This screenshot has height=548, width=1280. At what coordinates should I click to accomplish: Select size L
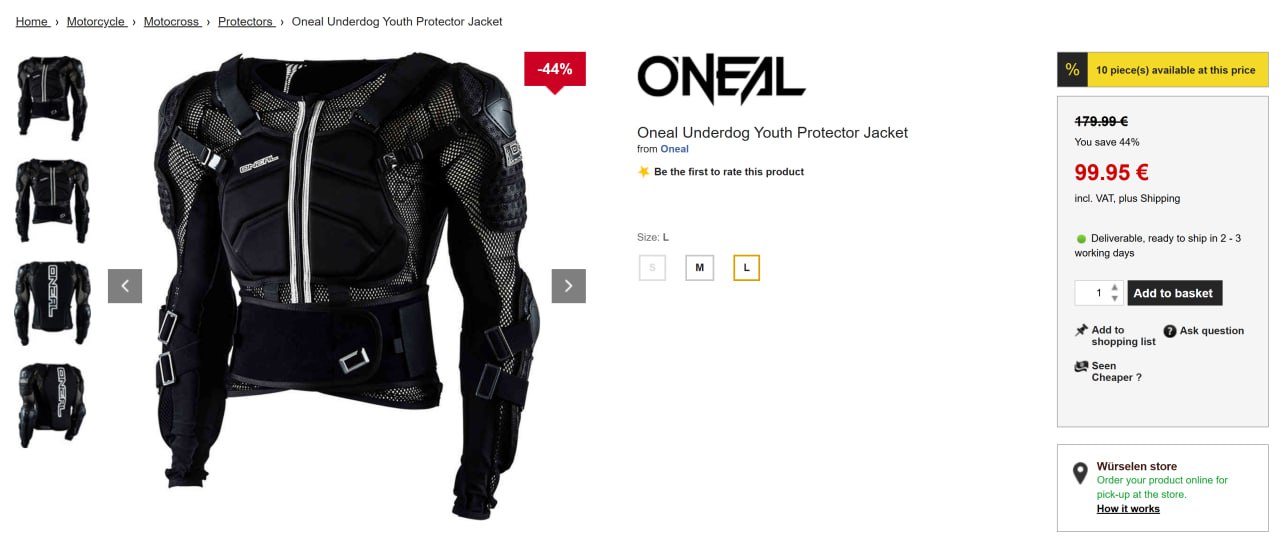pyautogui.click(x=747, y=268)
